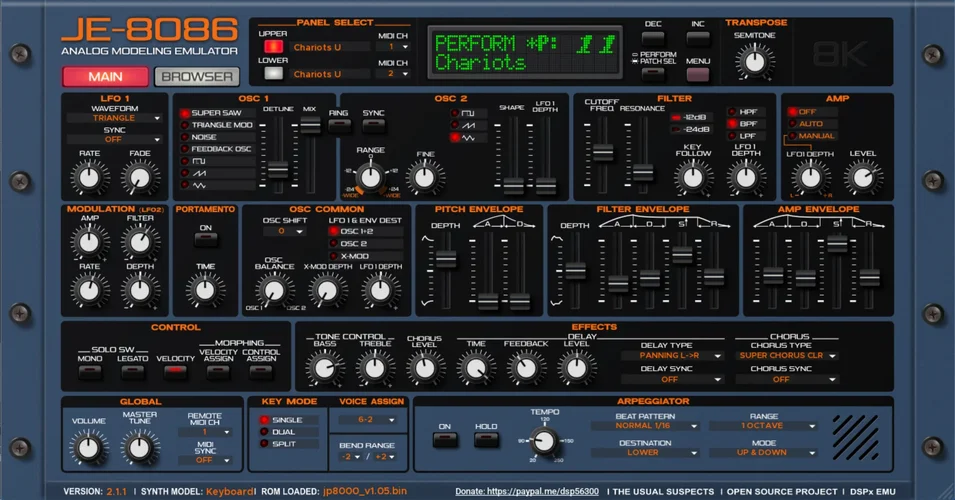Open the Upper MIDI CH dropdown
The height and width of the screenshot is (500, 955).
[x=393, y=47]
